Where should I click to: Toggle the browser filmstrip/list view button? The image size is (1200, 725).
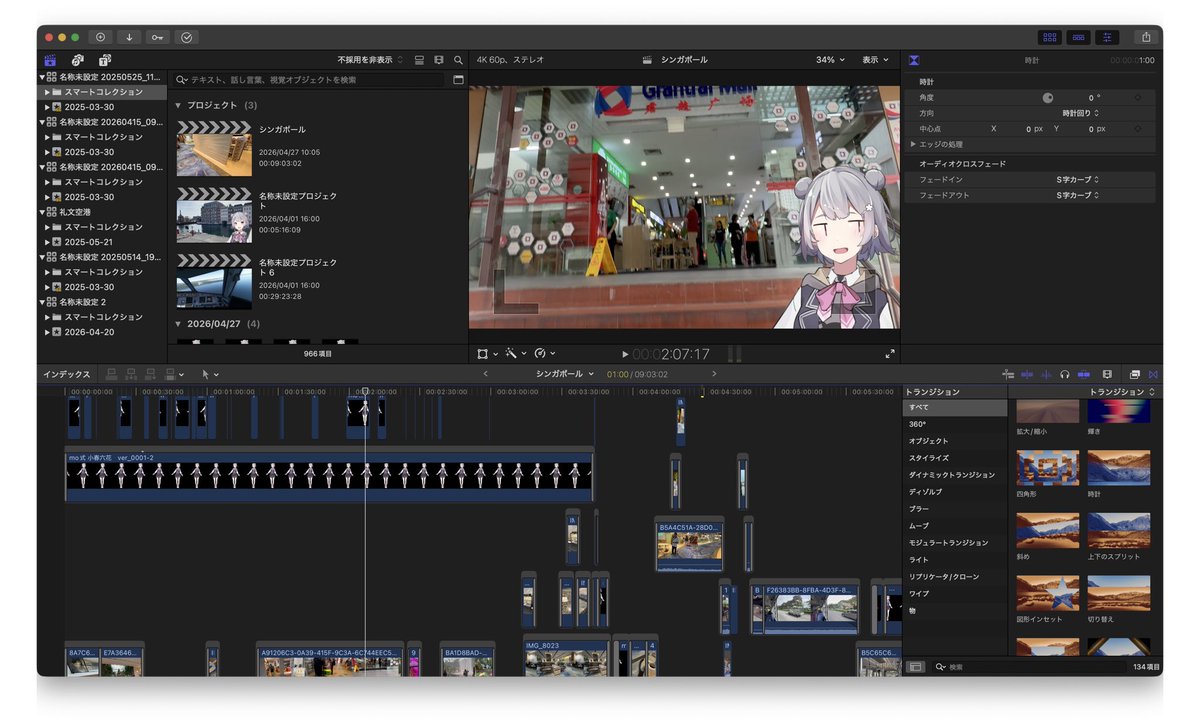pos(420,60)
